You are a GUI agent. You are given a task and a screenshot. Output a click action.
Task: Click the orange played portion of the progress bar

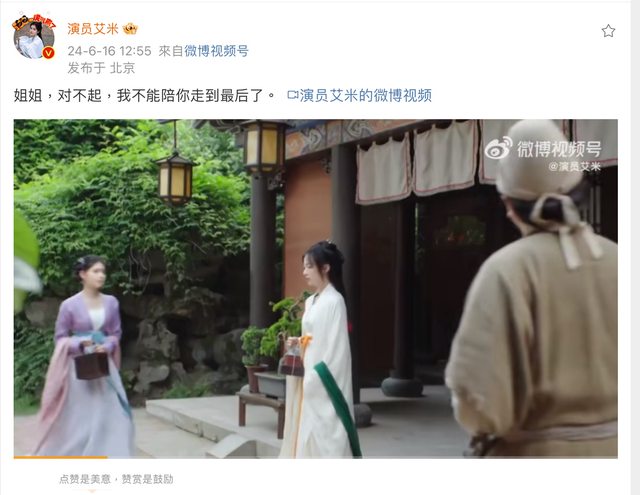(x=60, y=457)
